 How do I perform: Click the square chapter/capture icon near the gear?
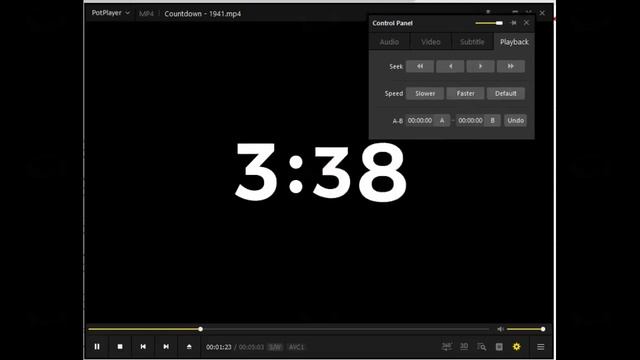[x=499, y=347]
